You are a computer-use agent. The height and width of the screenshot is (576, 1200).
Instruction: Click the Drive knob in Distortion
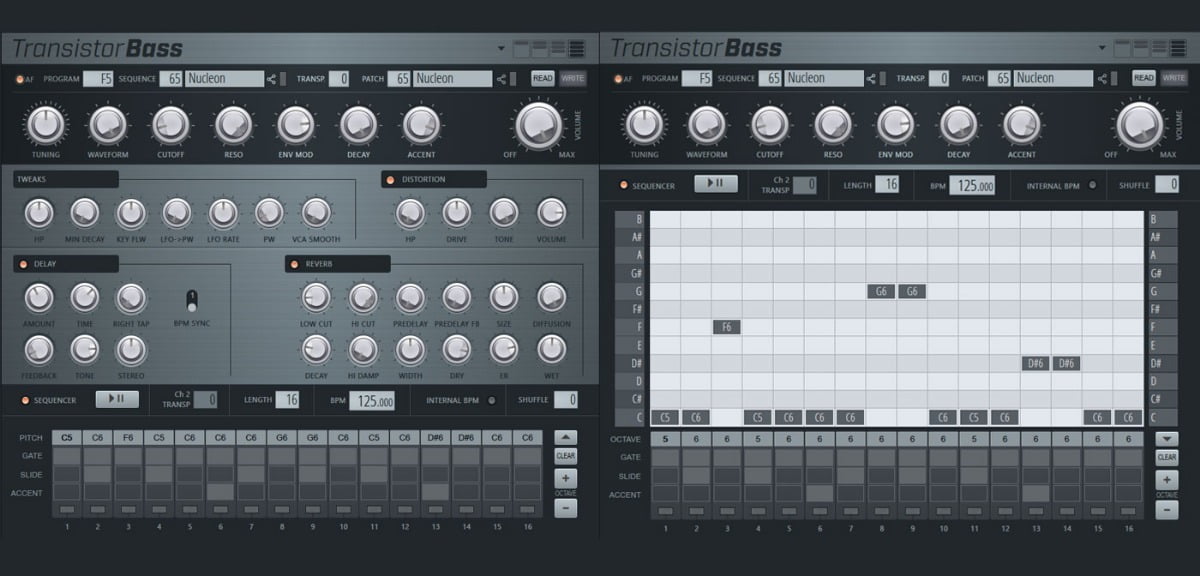[456, 212]
